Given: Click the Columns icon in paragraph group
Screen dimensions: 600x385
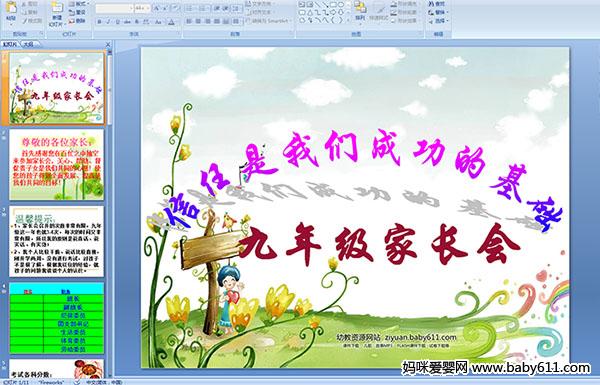Looking at the screenshot, I should [236, 21].
